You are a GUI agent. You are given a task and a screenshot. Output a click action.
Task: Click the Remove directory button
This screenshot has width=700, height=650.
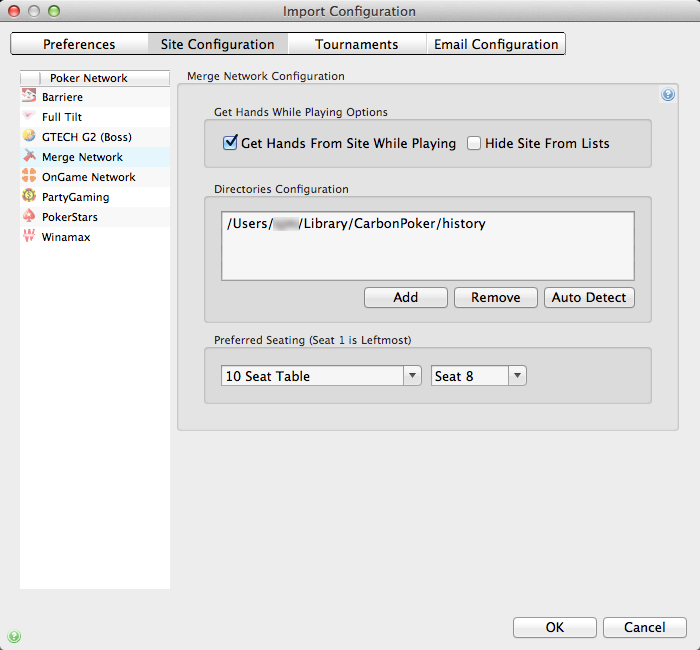[x=496, y=297]
